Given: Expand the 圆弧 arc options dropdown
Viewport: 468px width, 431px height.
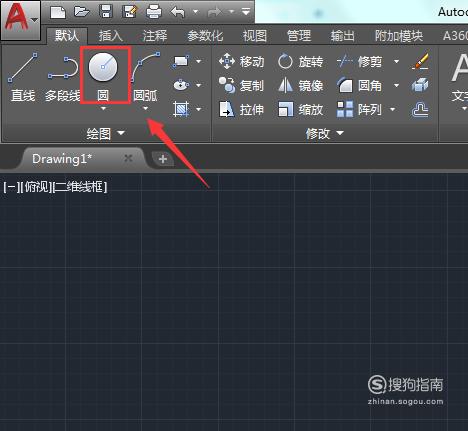Looking at the screenshot, I should click(145, 108).
